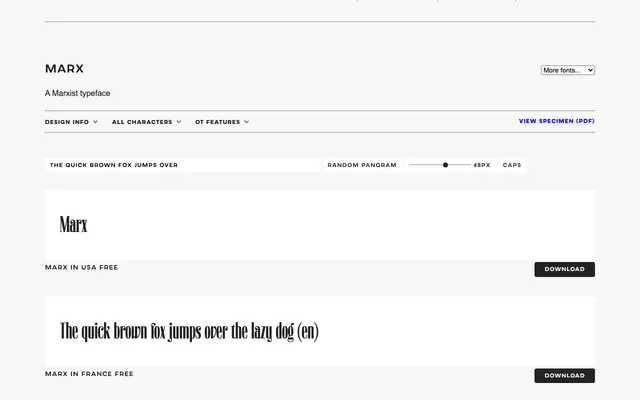The width and height of the screenshot is (640, 400).
Task: Click the chevron beside All Characters
Action: [178, 122]
